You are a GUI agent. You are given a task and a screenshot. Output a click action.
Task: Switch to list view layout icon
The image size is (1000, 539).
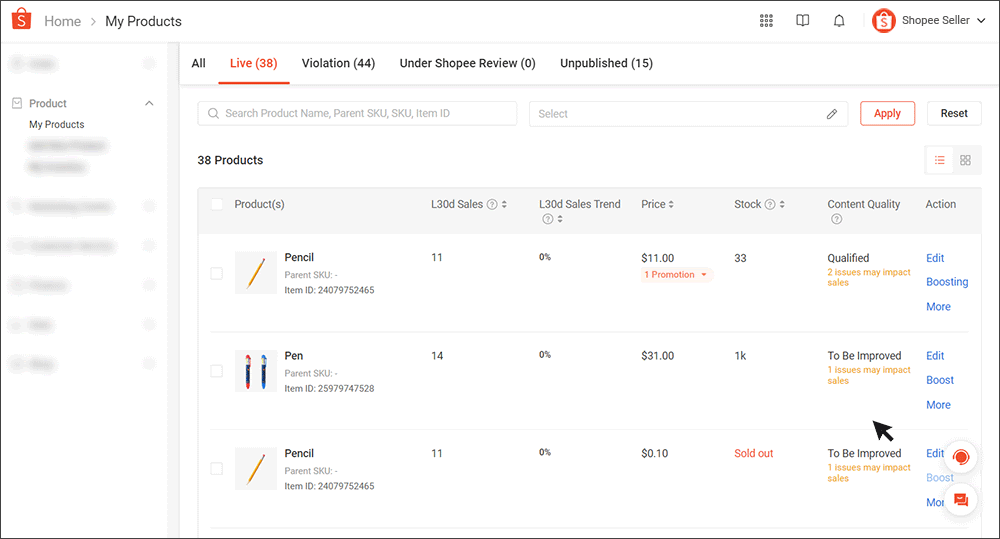click(x=939, y=160)
